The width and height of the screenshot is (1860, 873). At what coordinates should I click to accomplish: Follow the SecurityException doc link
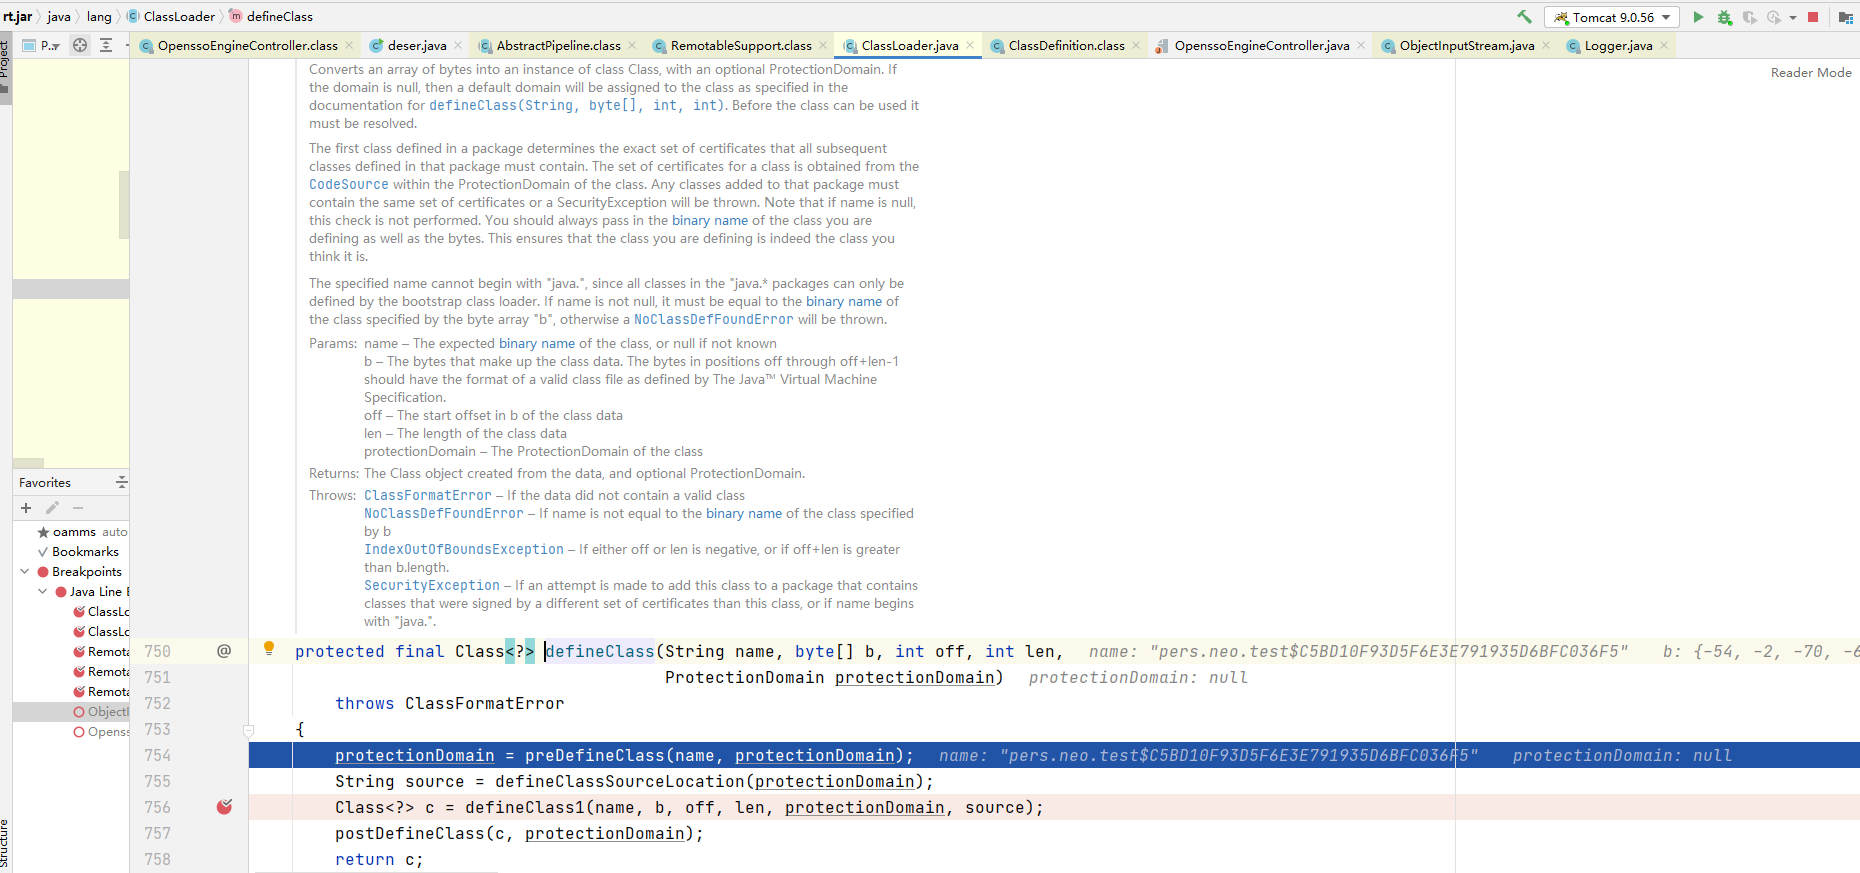click(432, 585)
